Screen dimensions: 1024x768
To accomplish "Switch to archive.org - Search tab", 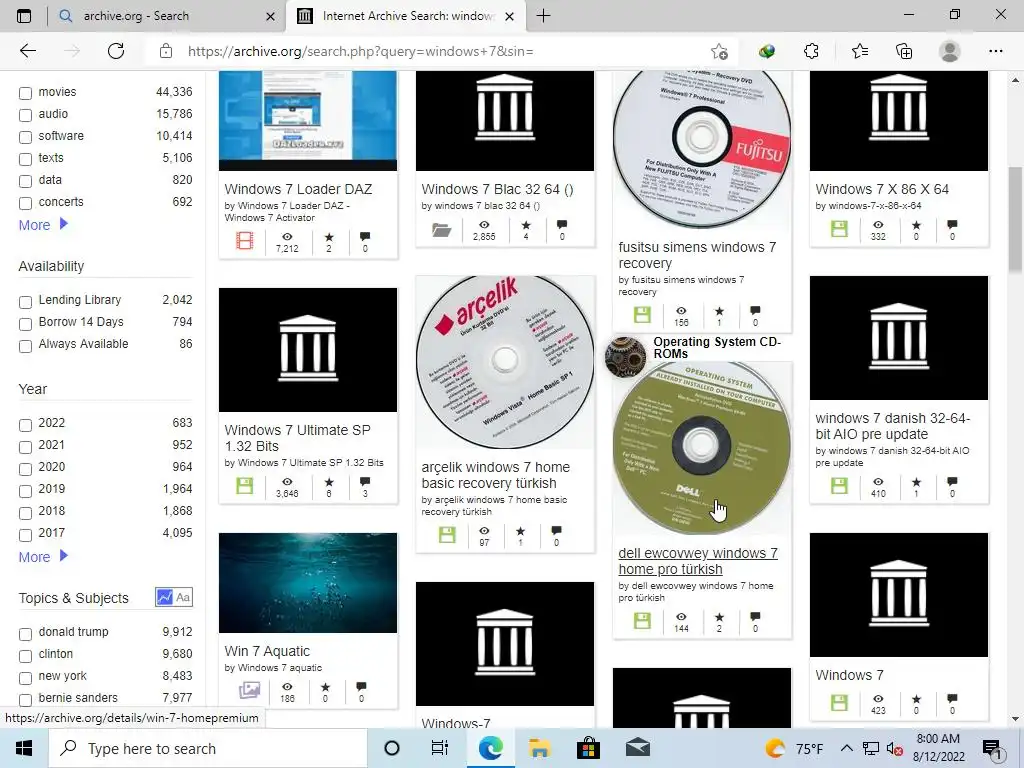I will point(167,16).
